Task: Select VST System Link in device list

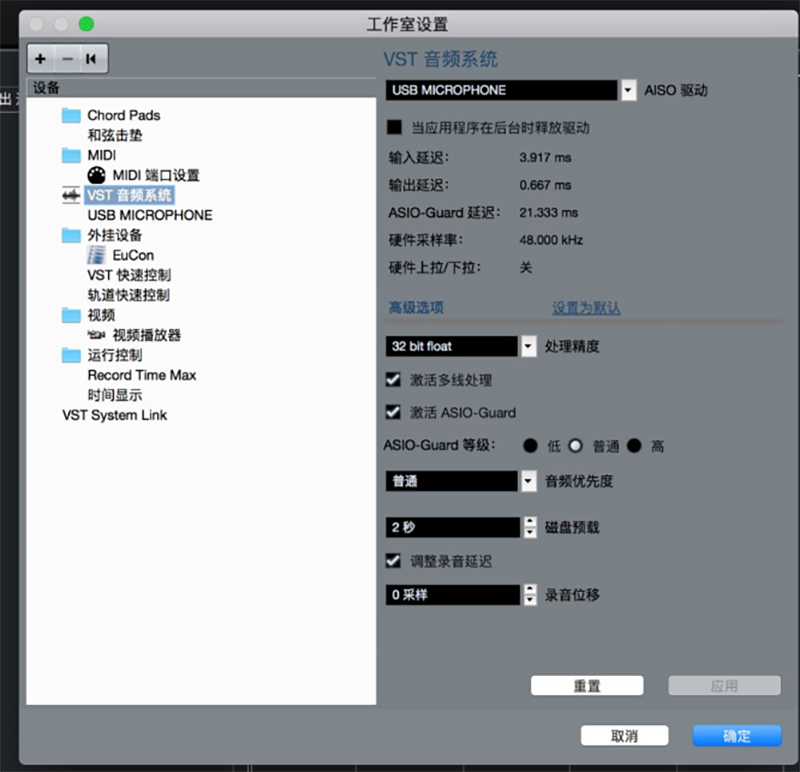Action: coord(114,415)
